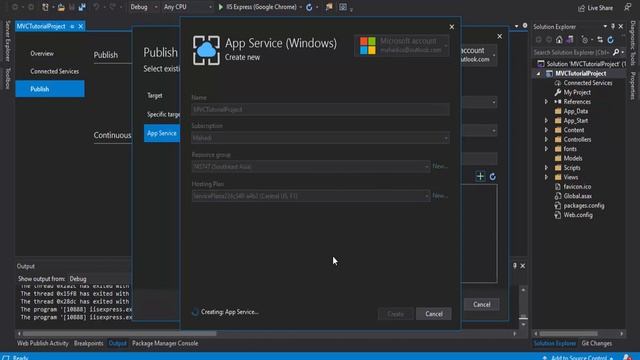
Task: Pin the Output panel
Action: coord(515,266)
